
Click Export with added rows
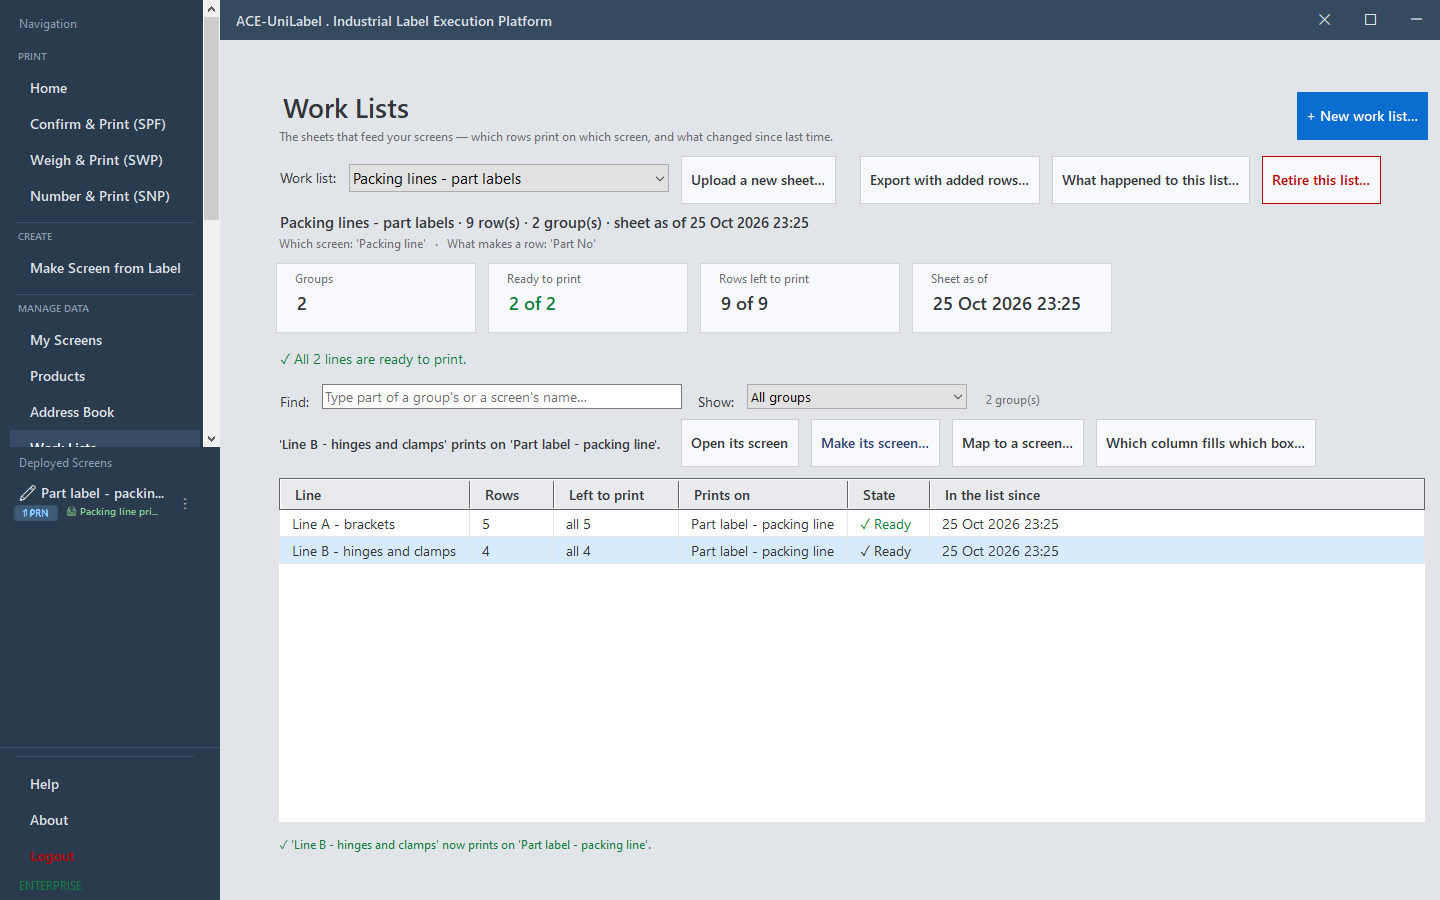[949, 180]
